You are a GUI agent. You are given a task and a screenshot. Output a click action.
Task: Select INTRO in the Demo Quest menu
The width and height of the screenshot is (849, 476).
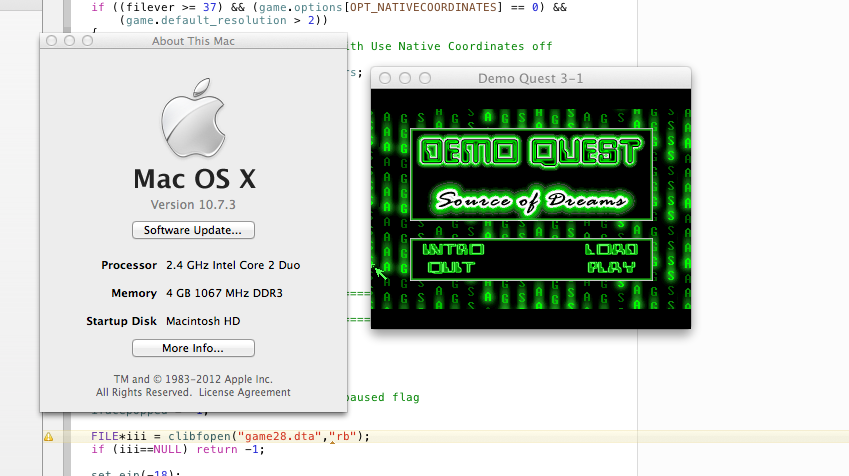(454, 250)
